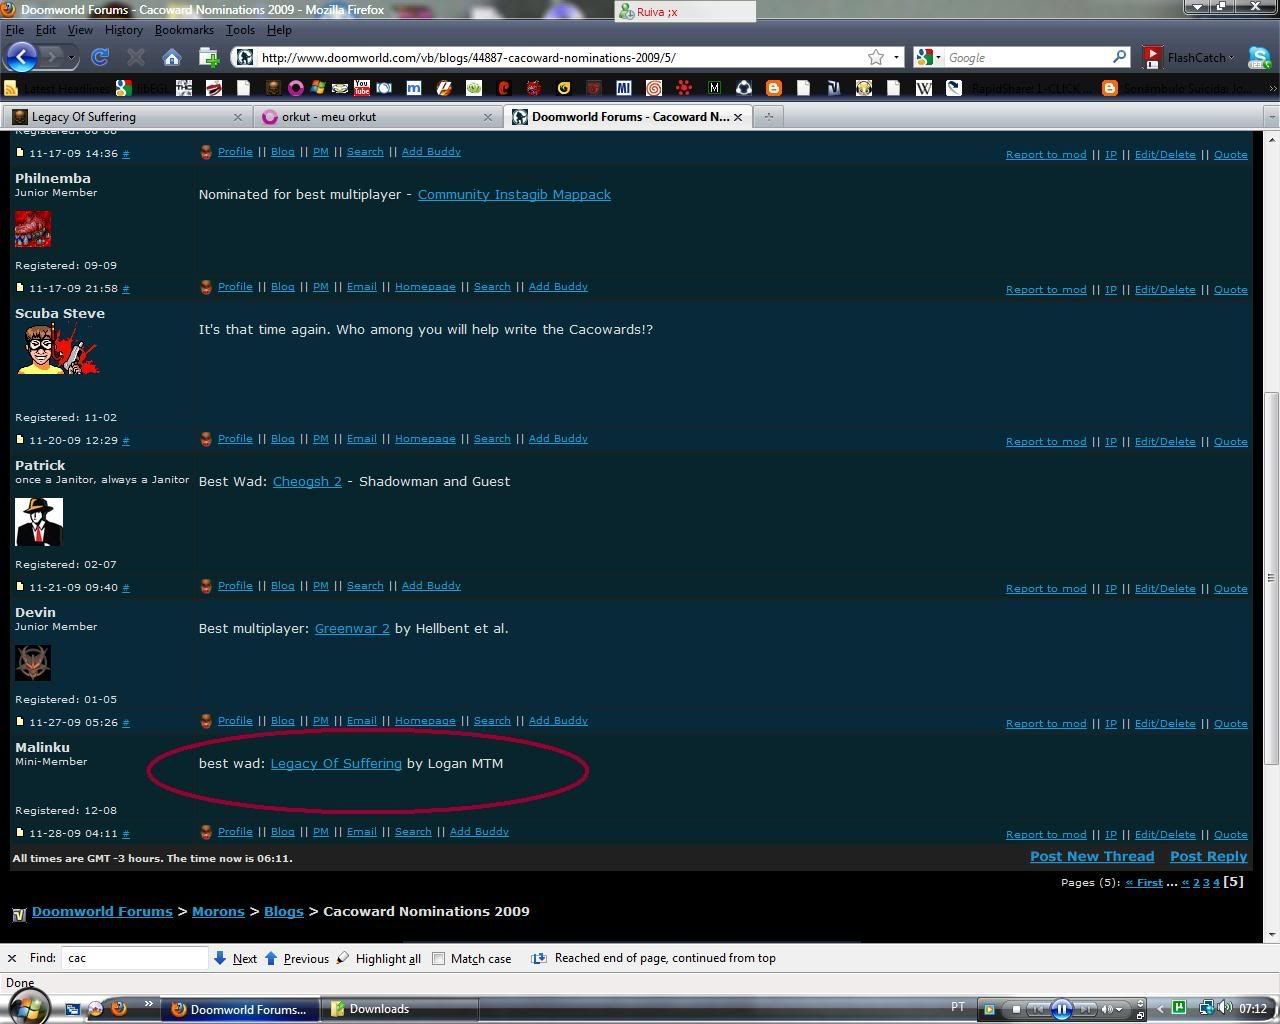Open the History menu
Image resolution: width=1280 pixels, height=1024 pixels.
tap(123, 30)
